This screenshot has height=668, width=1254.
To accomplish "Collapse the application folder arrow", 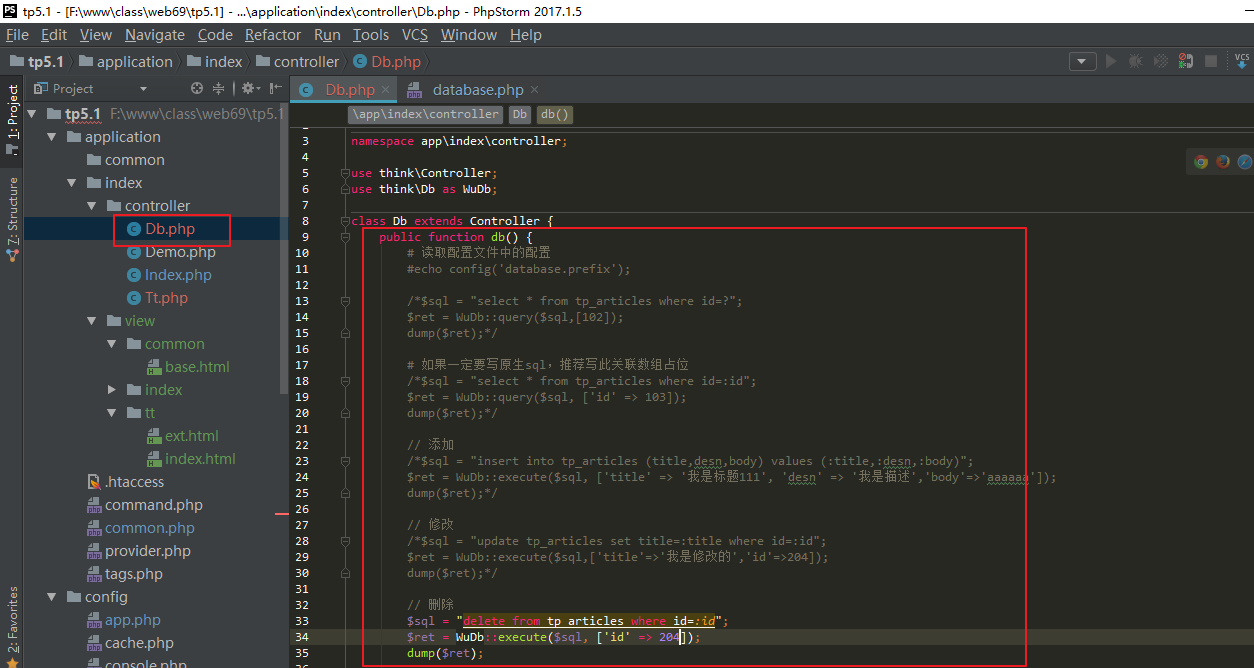I will (52, 137).
